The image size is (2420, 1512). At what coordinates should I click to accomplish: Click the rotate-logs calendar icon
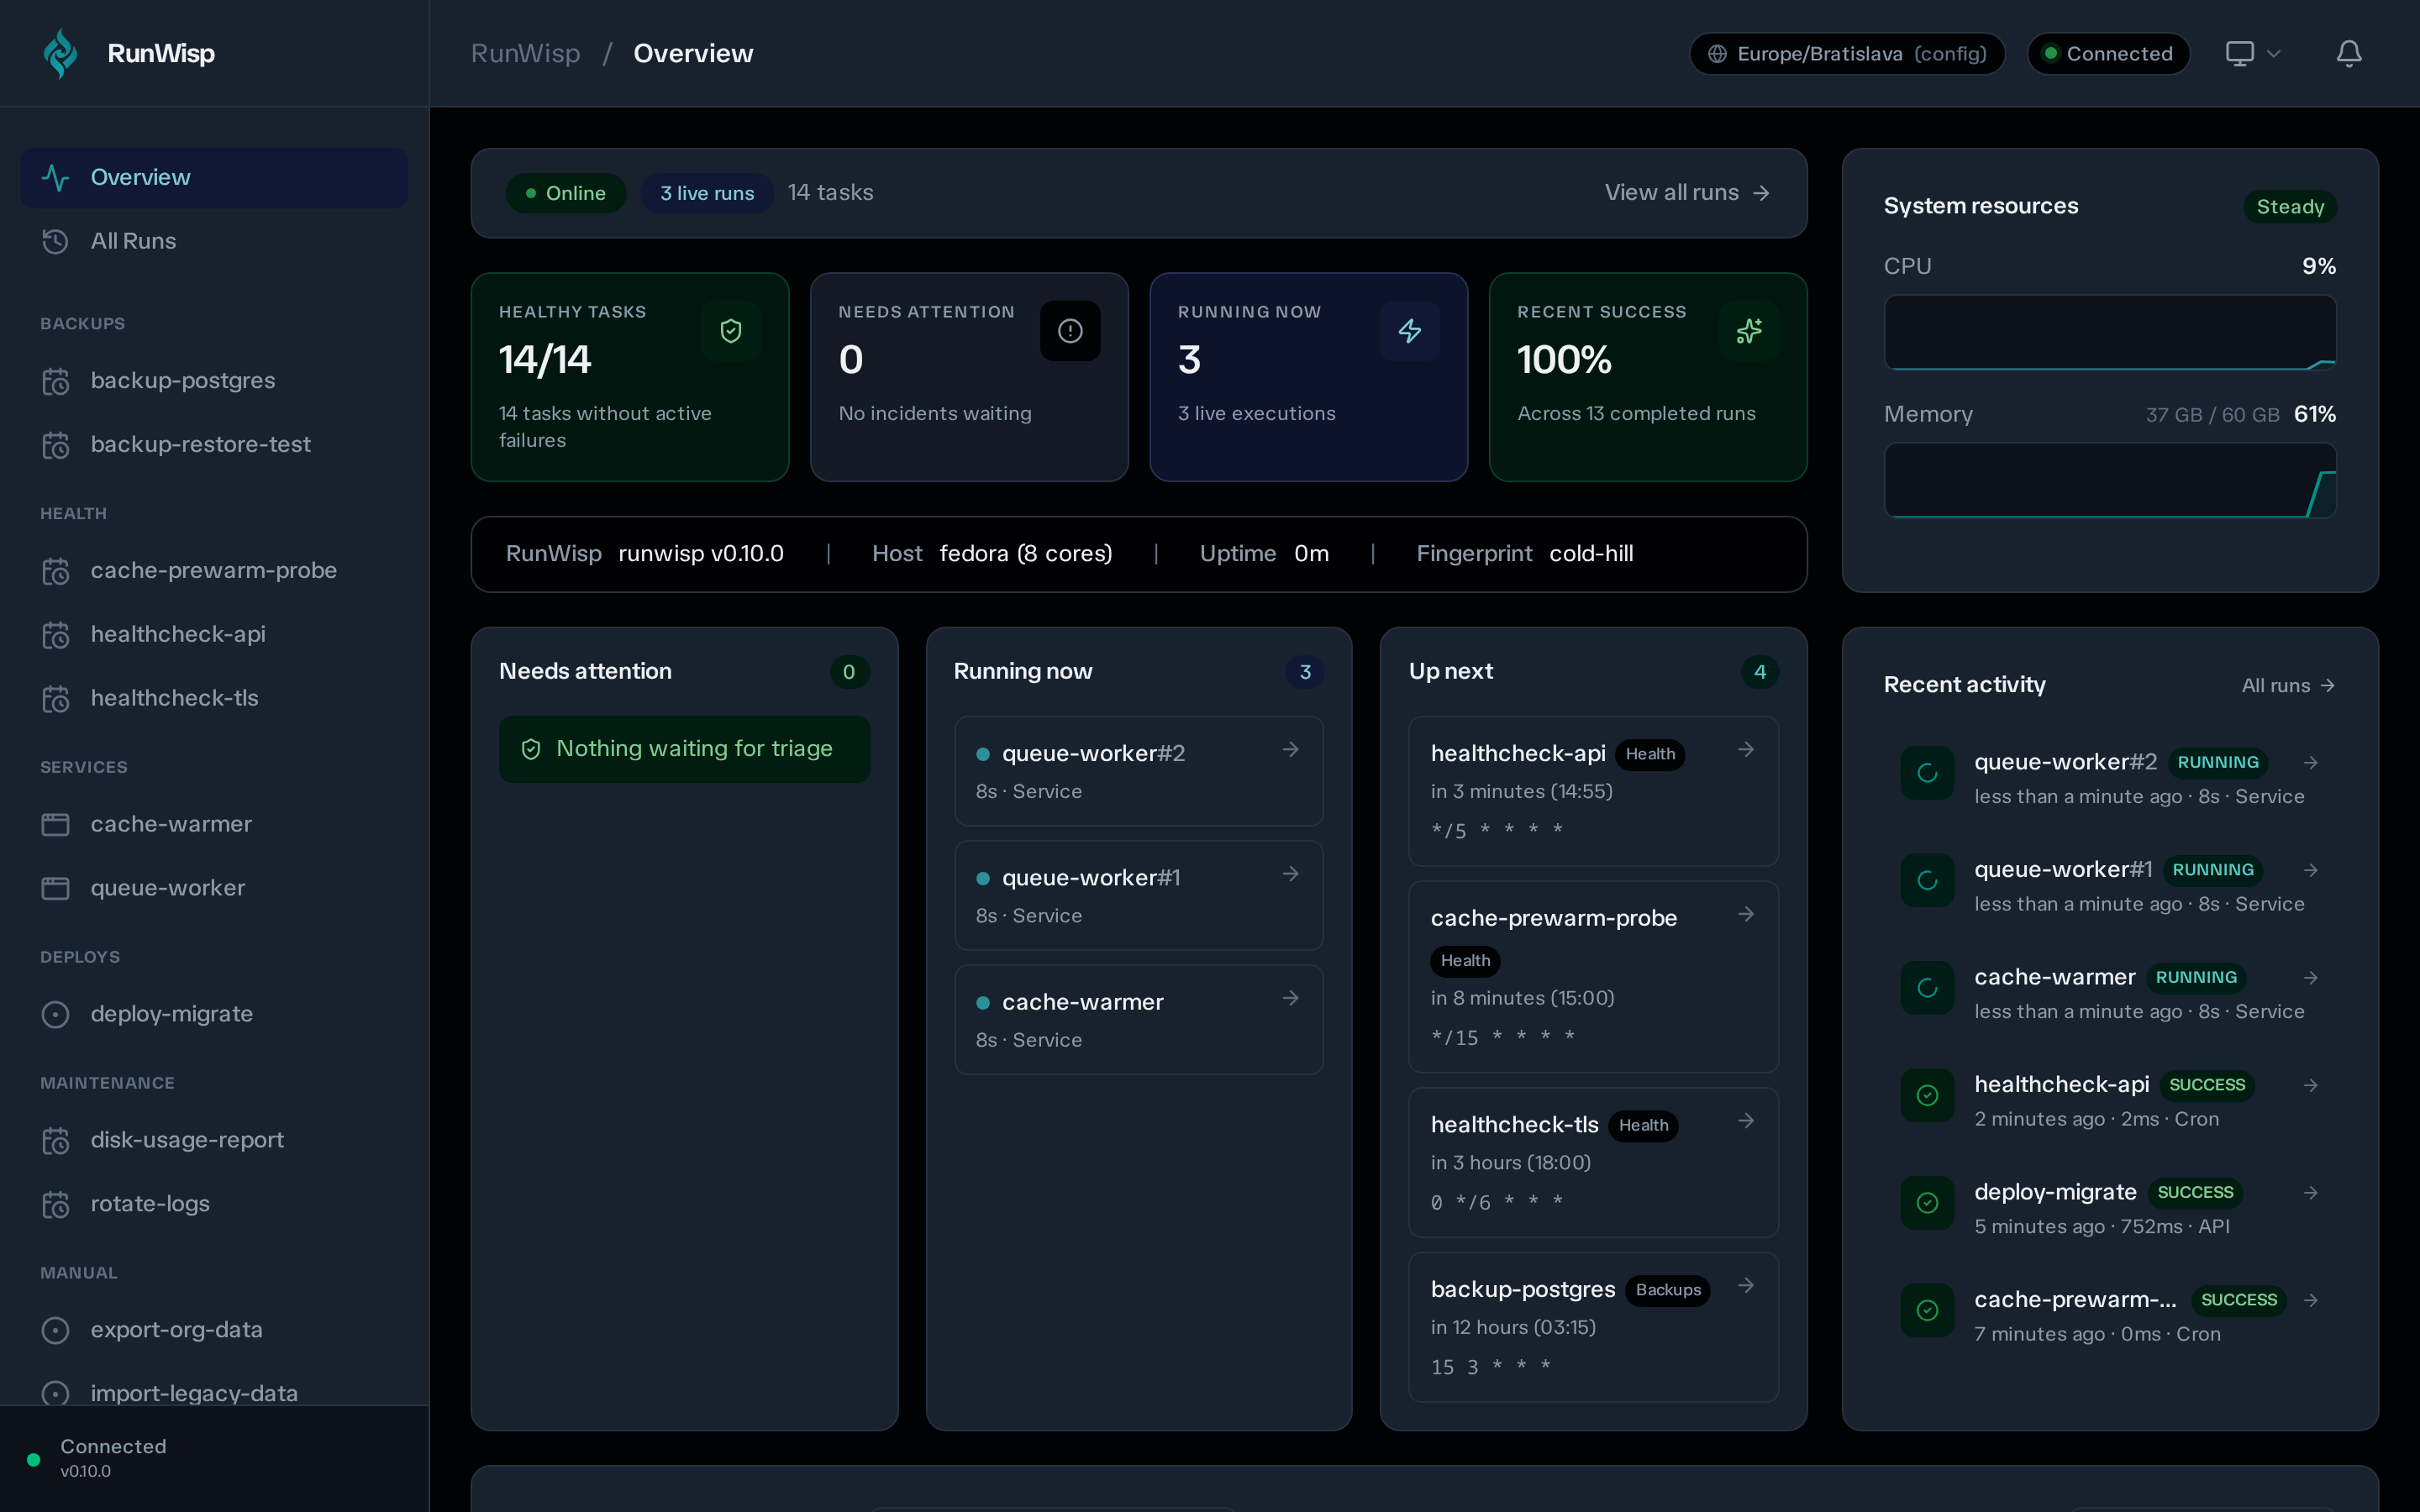pyautogui.click(x=55, y=1204)
